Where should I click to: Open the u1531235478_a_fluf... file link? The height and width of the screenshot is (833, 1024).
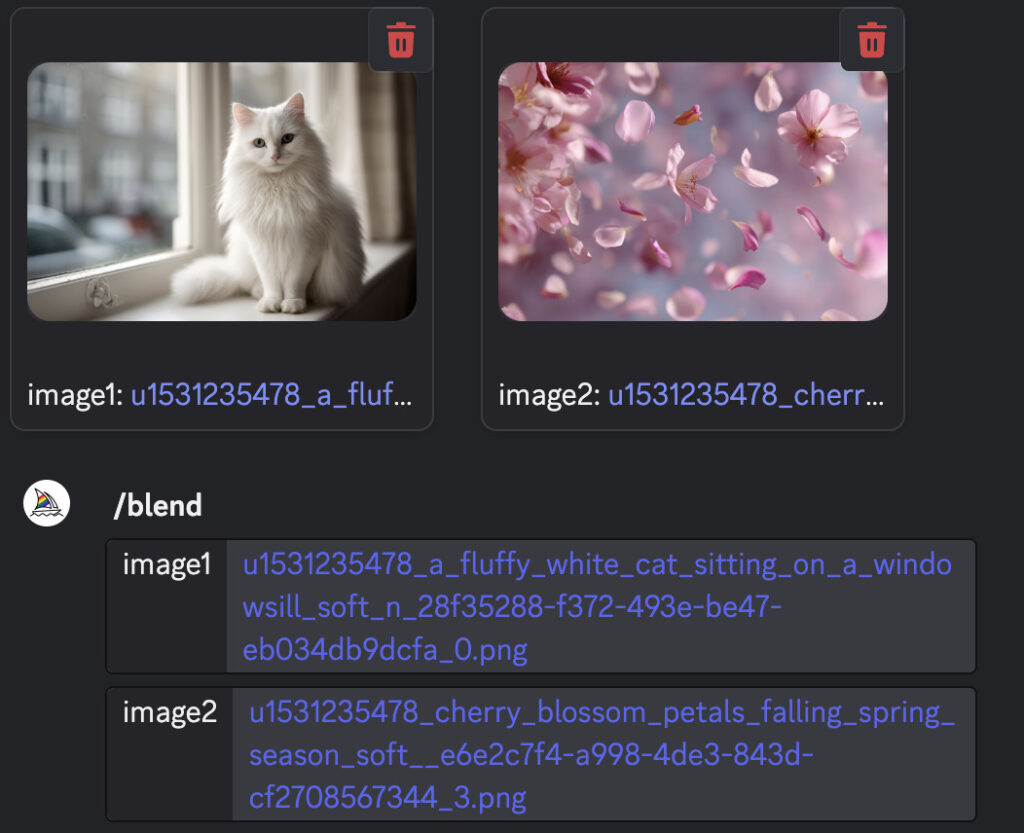(x=272, y=394)
